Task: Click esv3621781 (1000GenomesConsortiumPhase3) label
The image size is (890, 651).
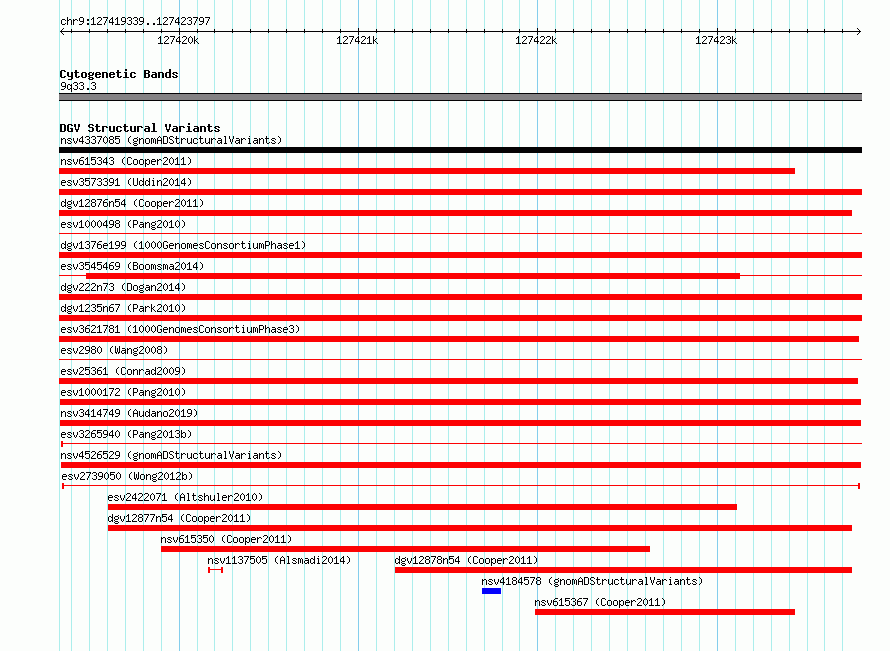Action: [180, 329]
